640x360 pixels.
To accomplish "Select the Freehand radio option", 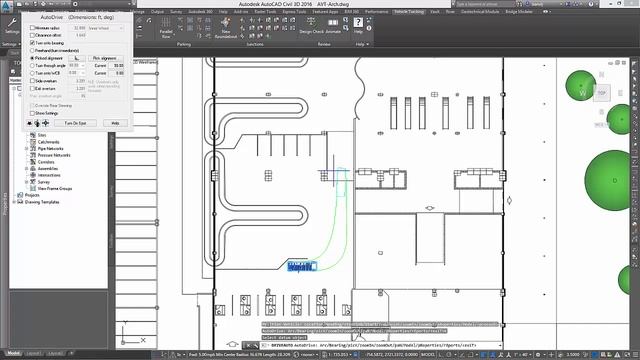I will 32,51.
